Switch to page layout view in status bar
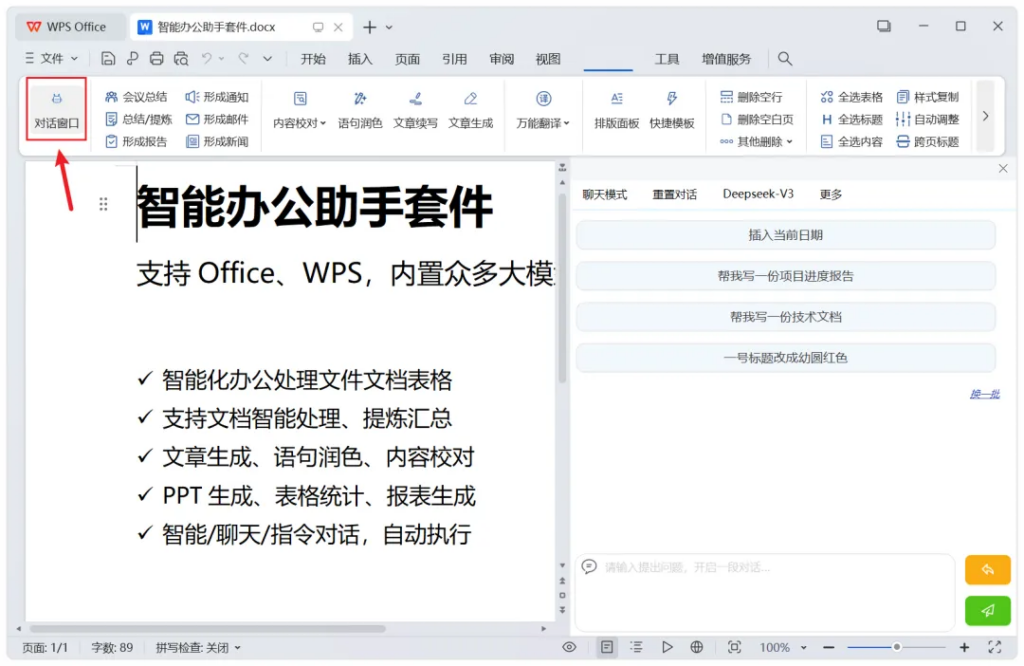Screen dimensions: 1024x666 [606, 647]
